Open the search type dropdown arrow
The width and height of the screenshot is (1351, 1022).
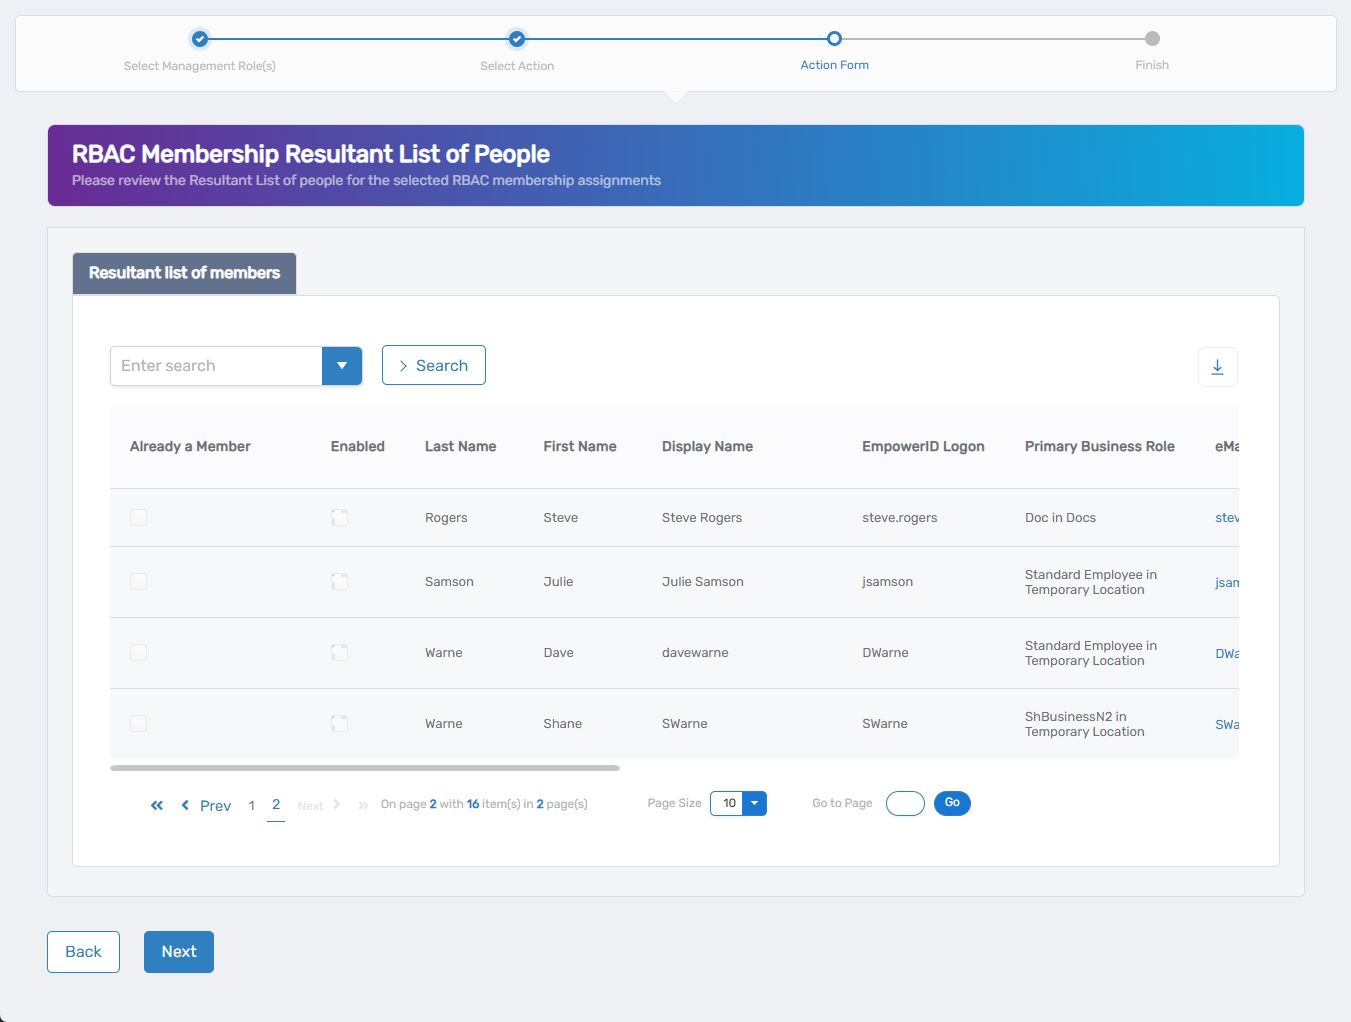pos(342,366)
